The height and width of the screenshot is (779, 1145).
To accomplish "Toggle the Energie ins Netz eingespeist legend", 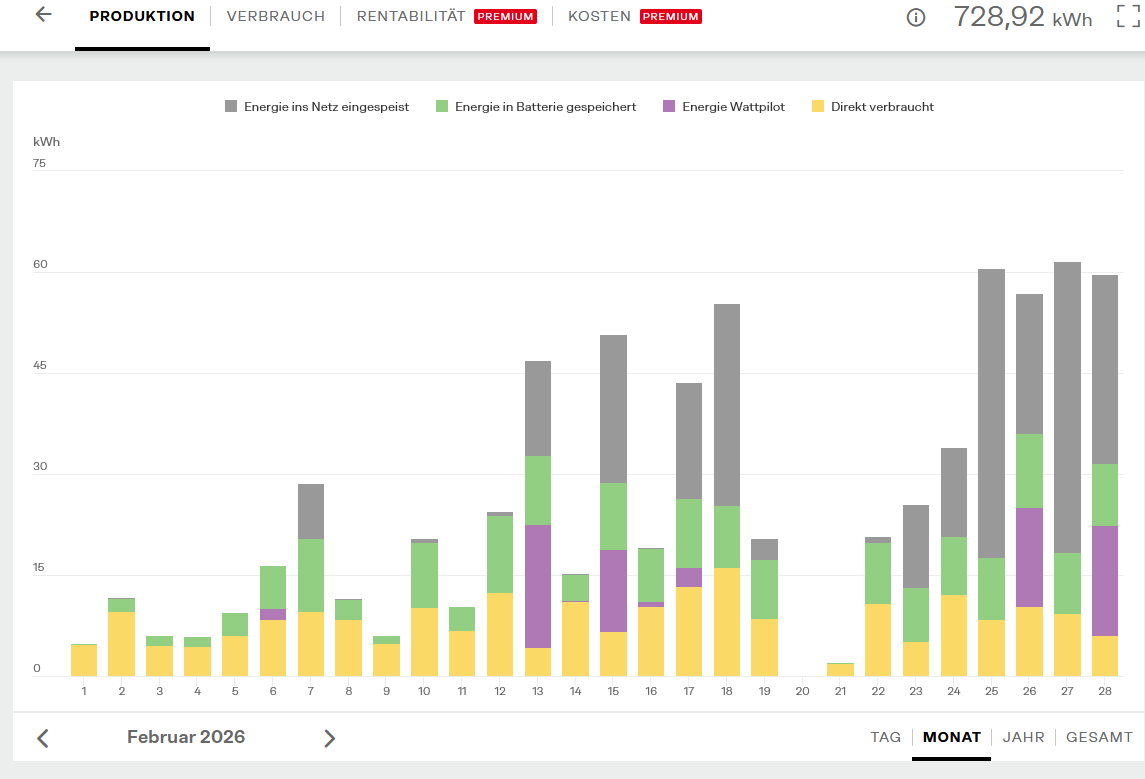I will point(317,107).
